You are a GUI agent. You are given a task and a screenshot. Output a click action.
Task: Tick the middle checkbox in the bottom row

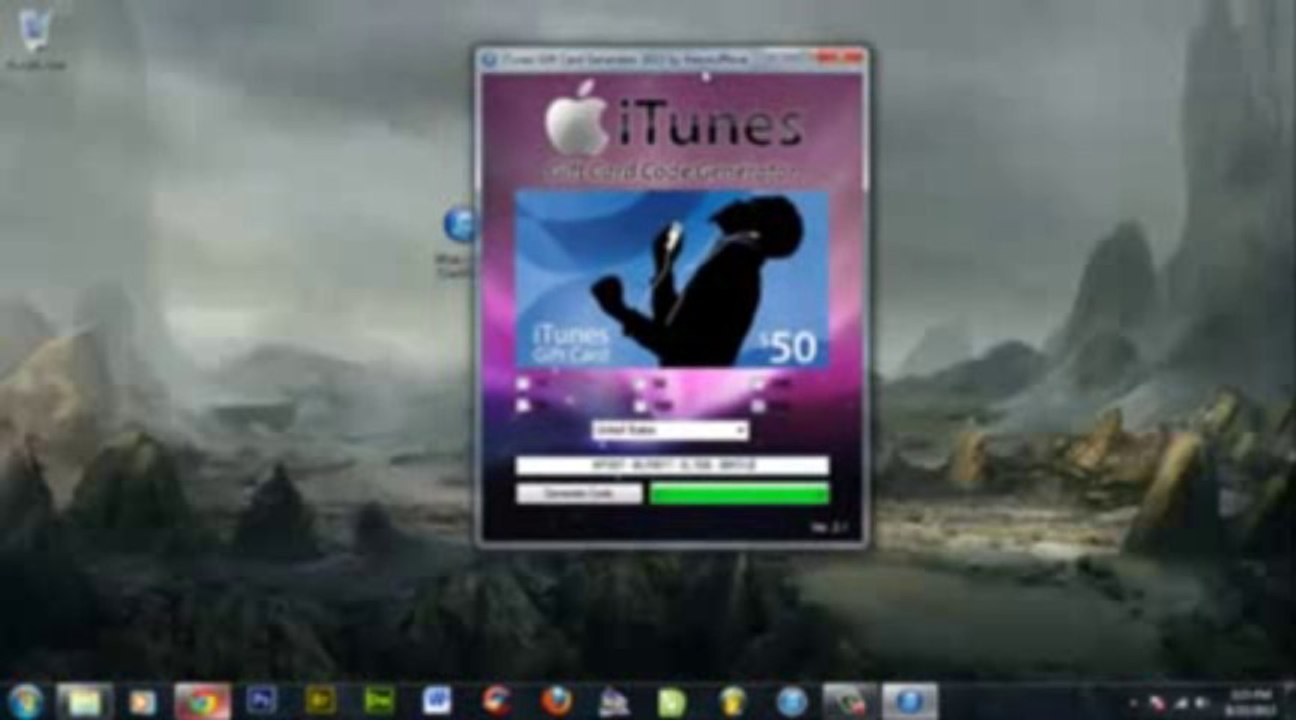pyautogui.click(x=639, y=406)
